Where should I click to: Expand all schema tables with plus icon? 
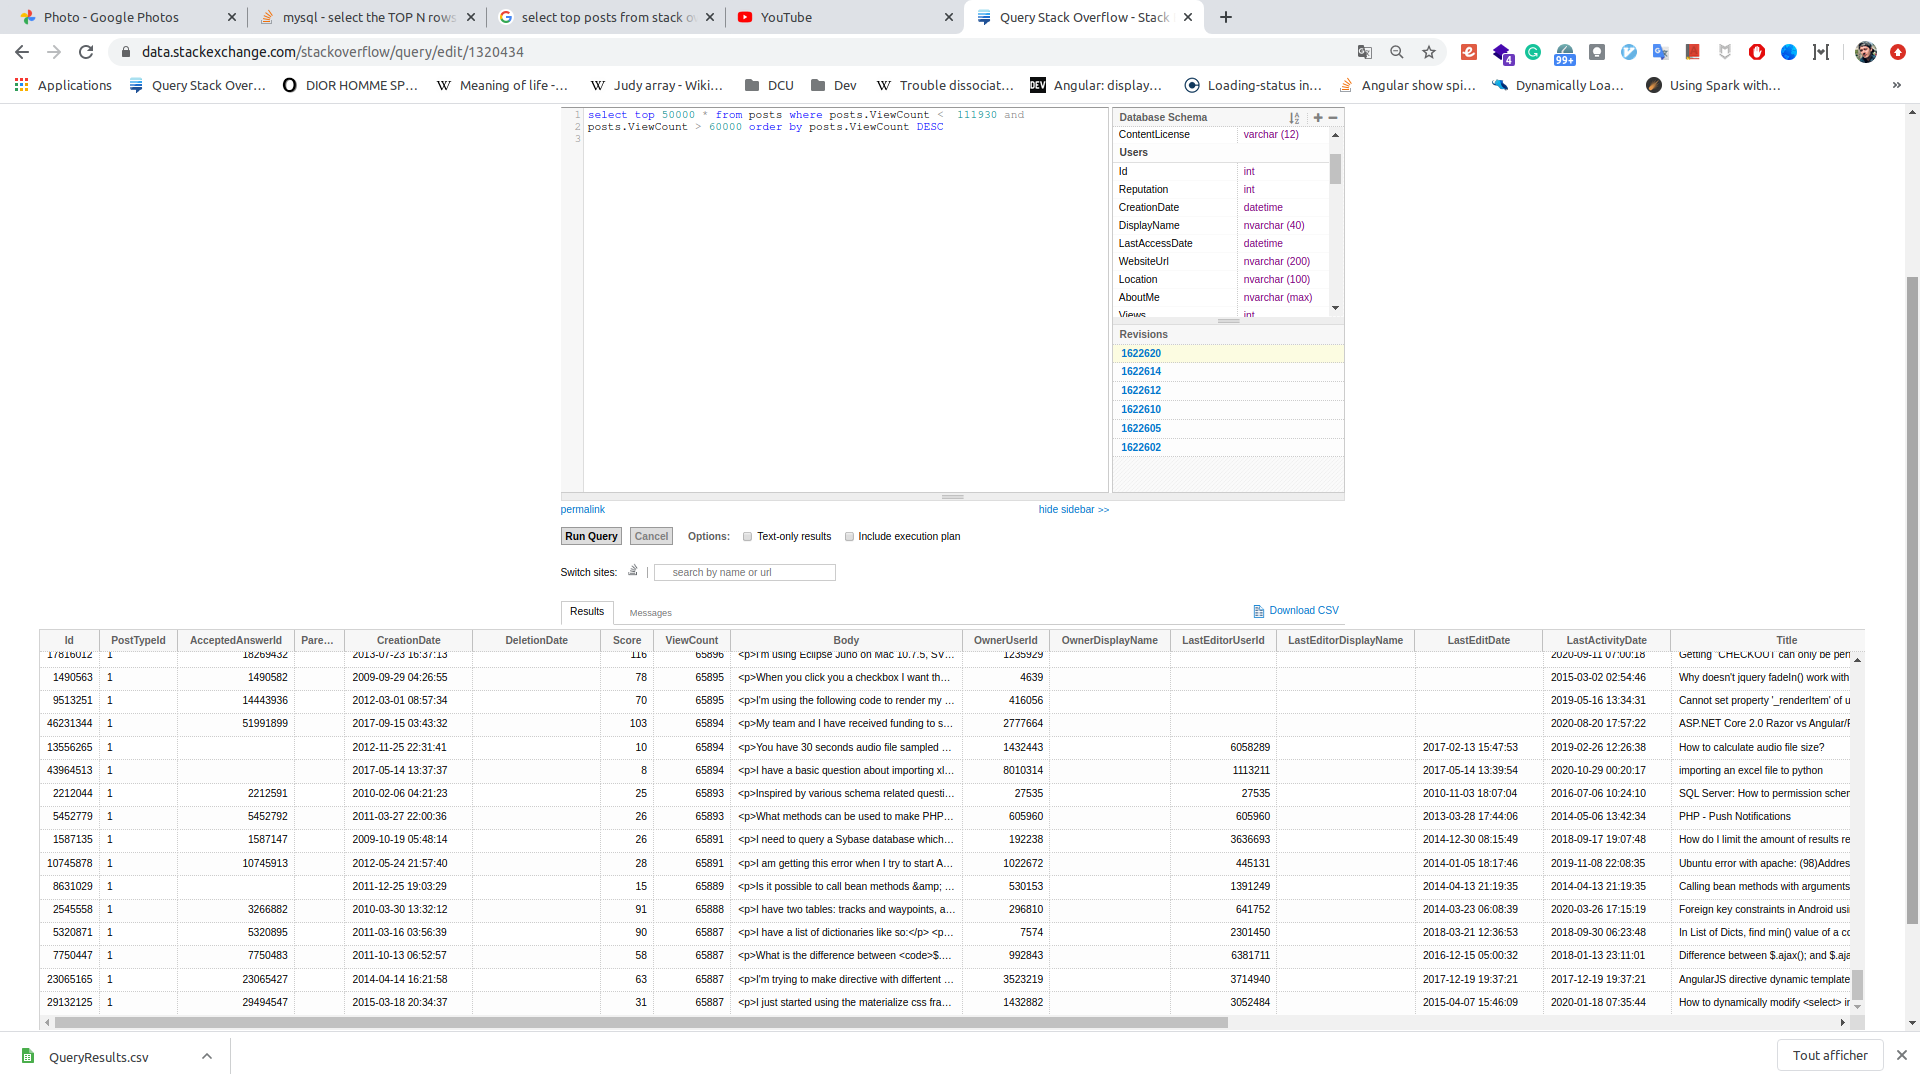(1318, 117)
